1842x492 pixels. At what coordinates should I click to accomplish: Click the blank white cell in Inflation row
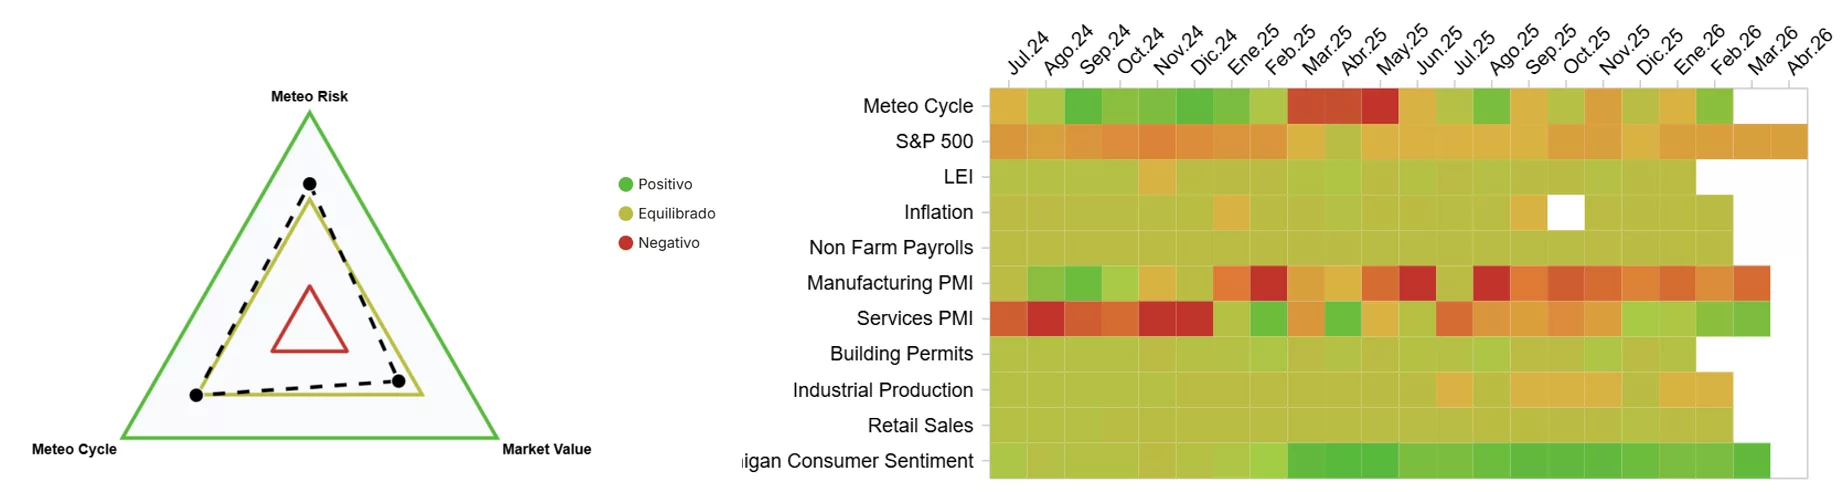pyautogui.click(x=1565, y=212)
